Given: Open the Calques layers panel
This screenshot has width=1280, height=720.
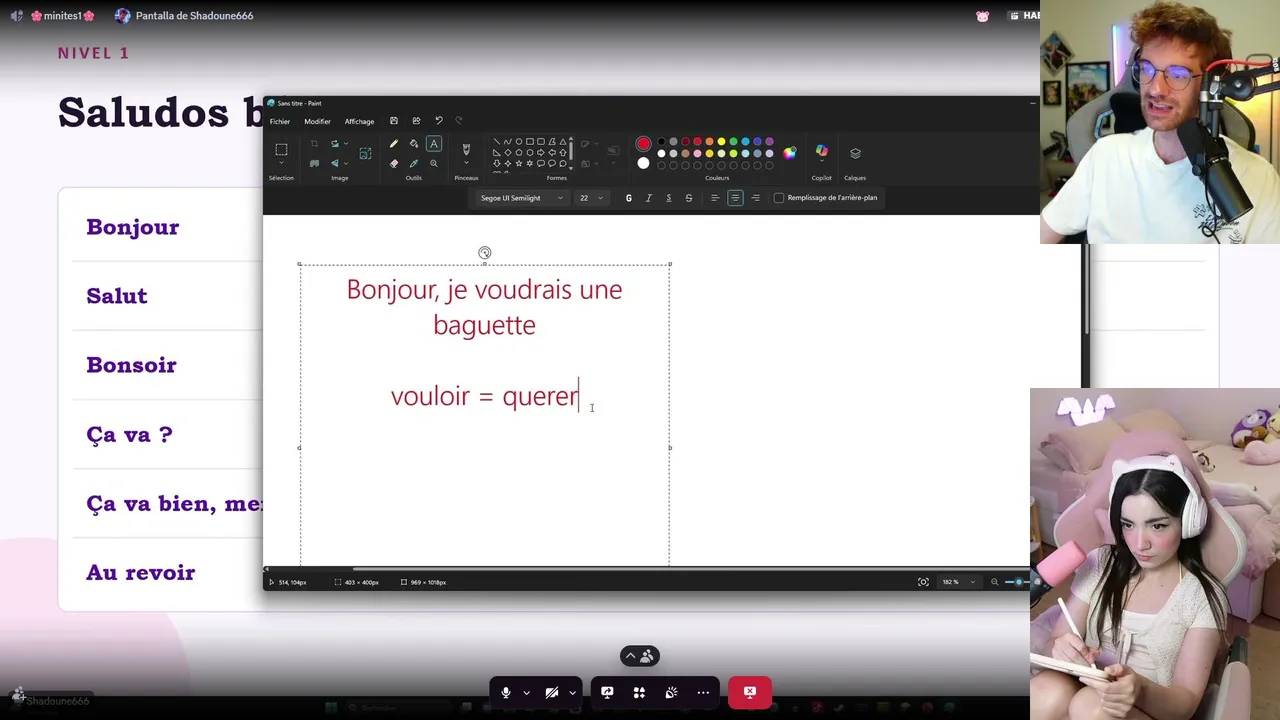Looking at the screenshot, I should (855, 153).
